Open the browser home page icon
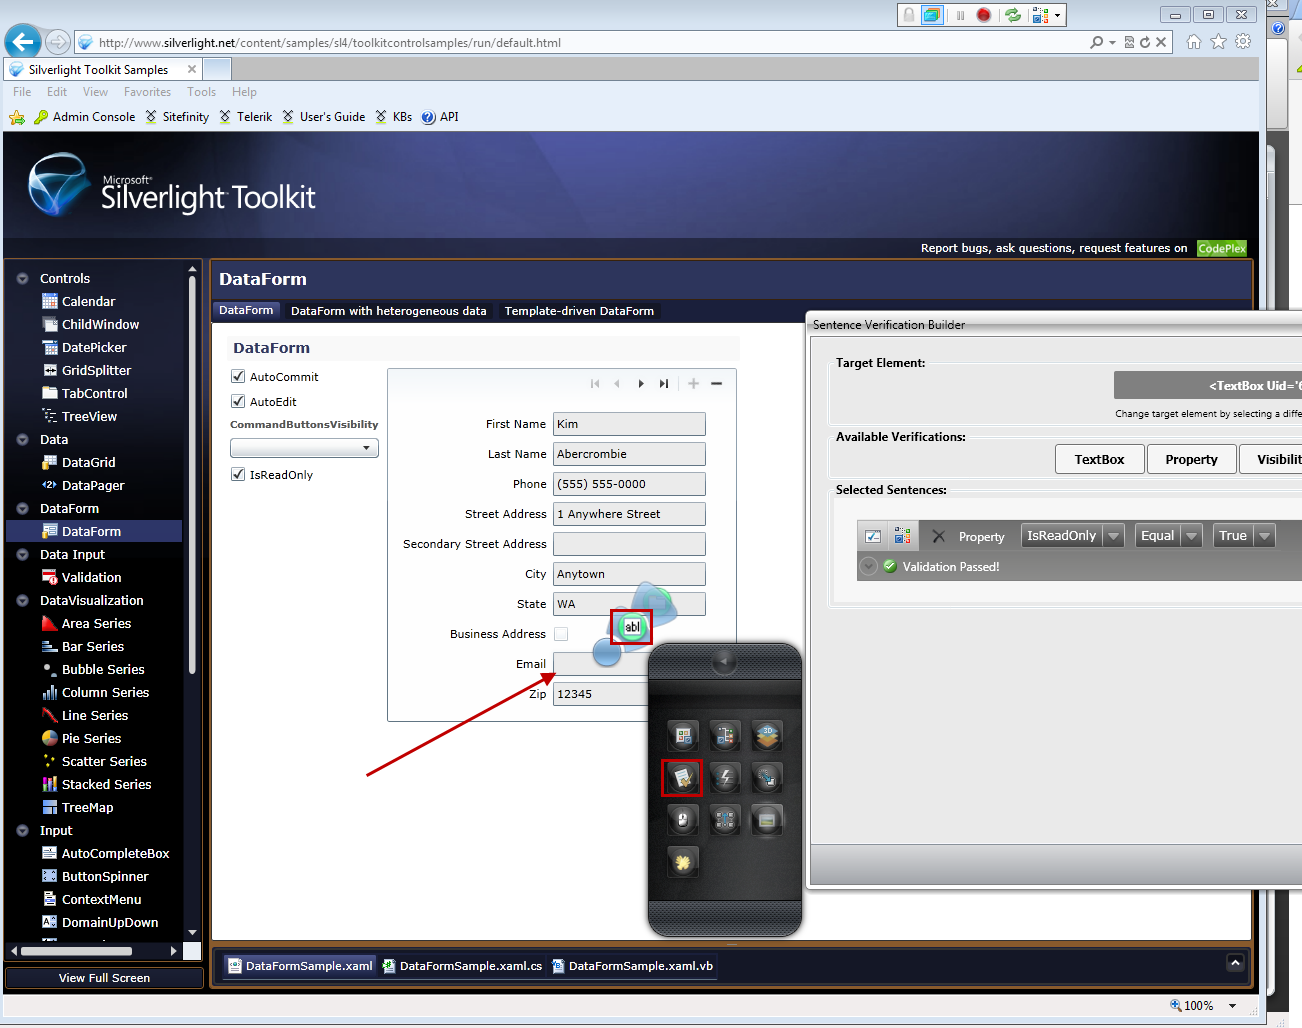The height and width of the screenshot is (1028, 1302). tap(1194, 42)
